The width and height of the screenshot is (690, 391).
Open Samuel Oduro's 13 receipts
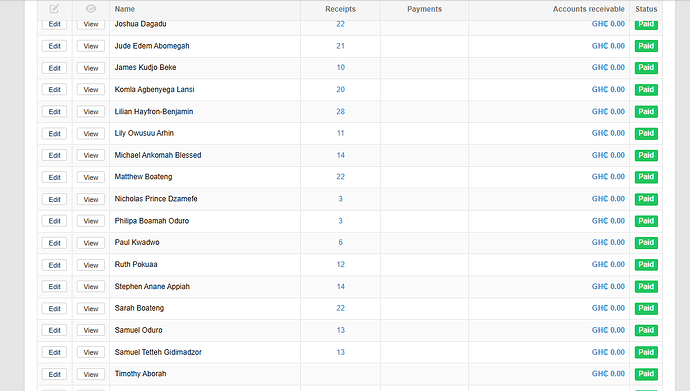pos(340,330)
